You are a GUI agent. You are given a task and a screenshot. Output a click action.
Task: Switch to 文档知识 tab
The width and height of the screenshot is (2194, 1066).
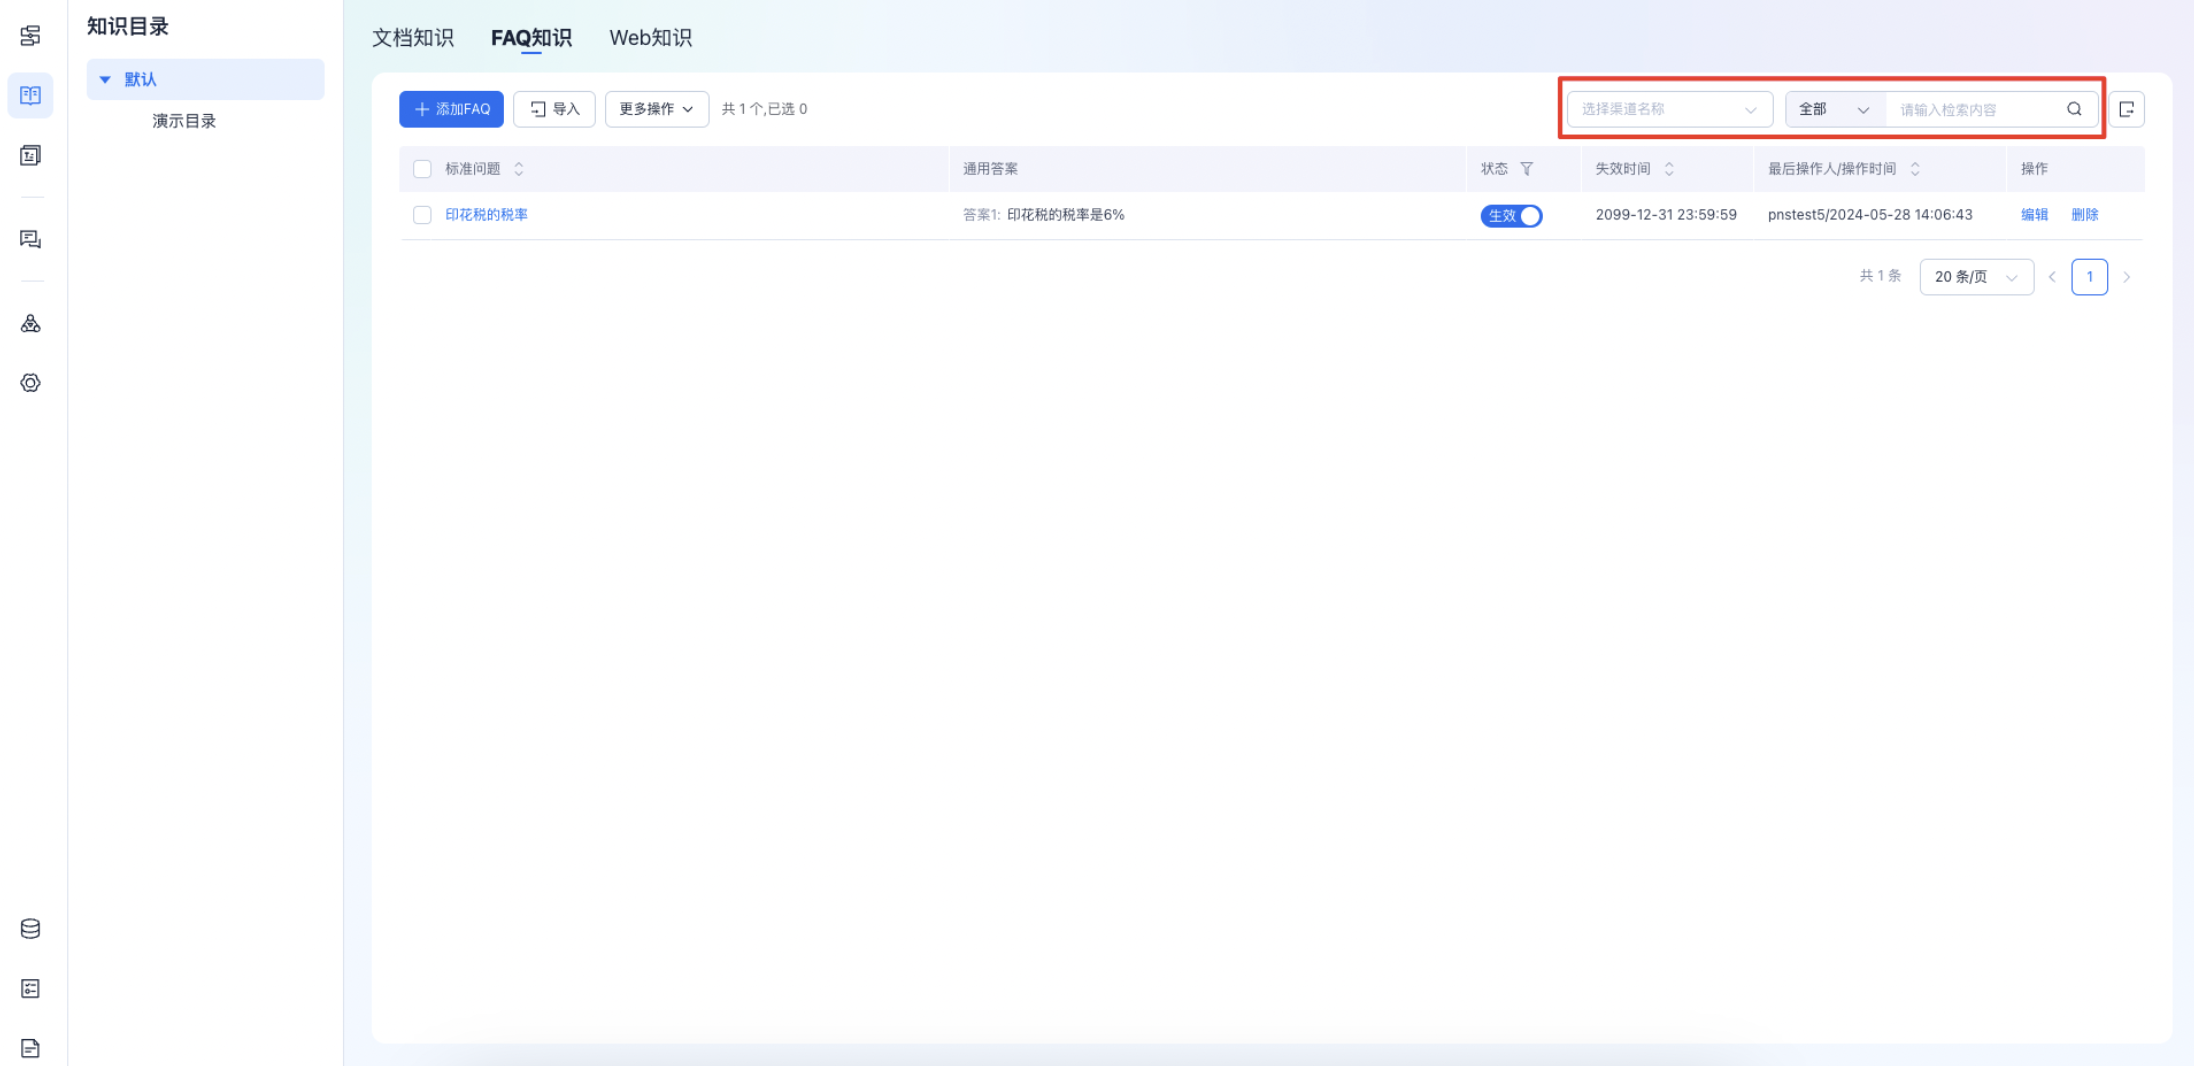point(413,38)
